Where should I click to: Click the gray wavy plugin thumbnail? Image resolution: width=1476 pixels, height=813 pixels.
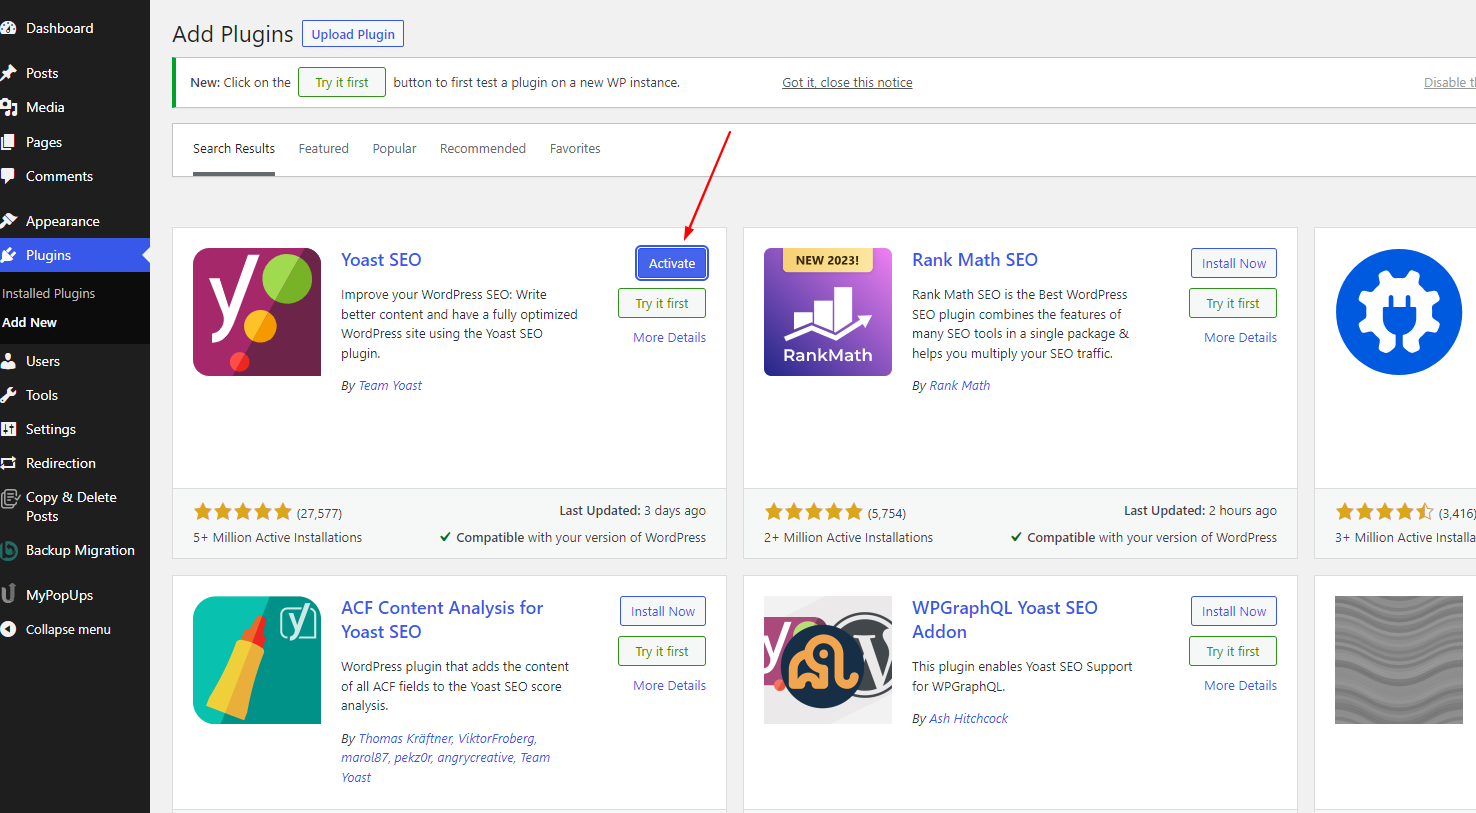click(x=1399, y=660)
